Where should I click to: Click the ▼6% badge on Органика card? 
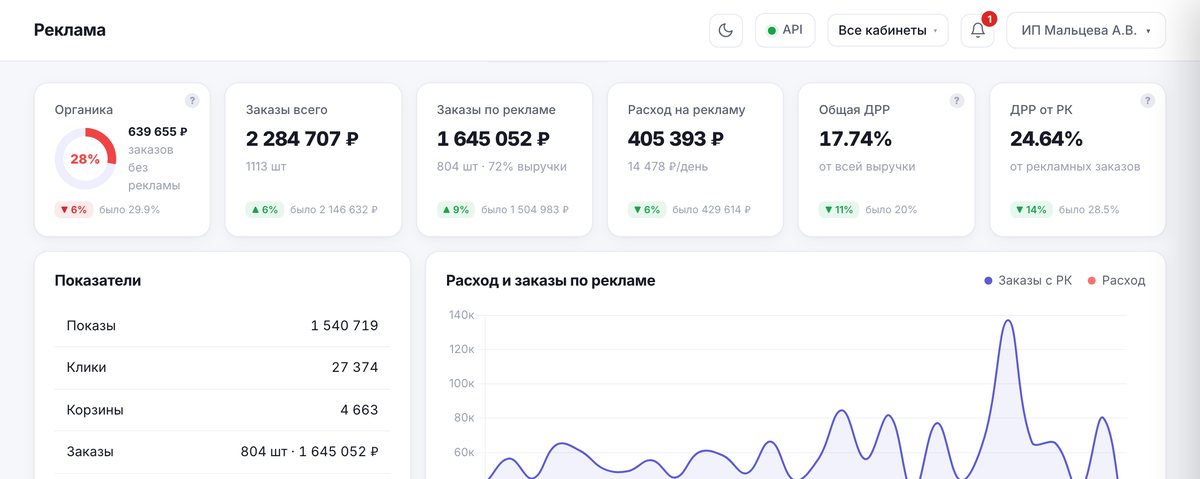[73, 210]
